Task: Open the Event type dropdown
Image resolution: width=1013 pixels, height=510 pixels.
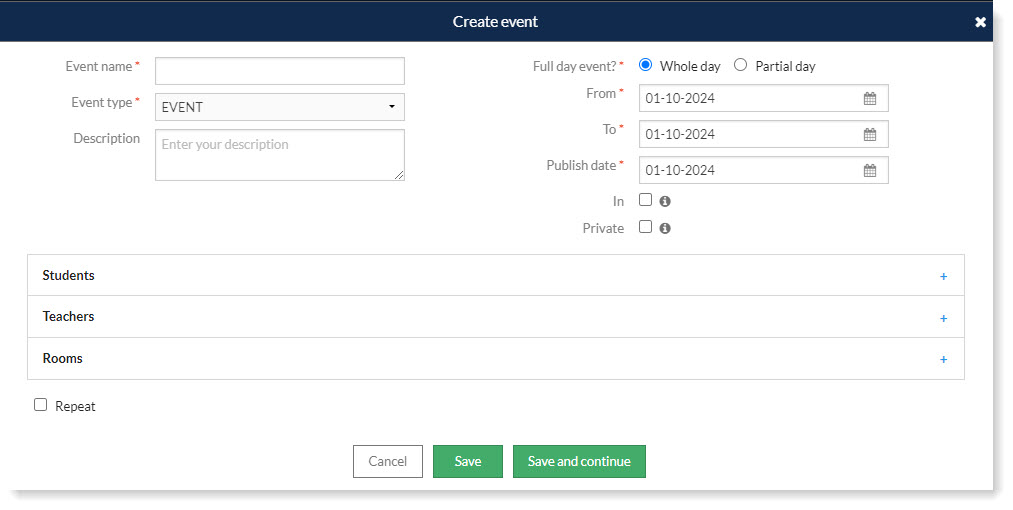Action: pos(280,107)
